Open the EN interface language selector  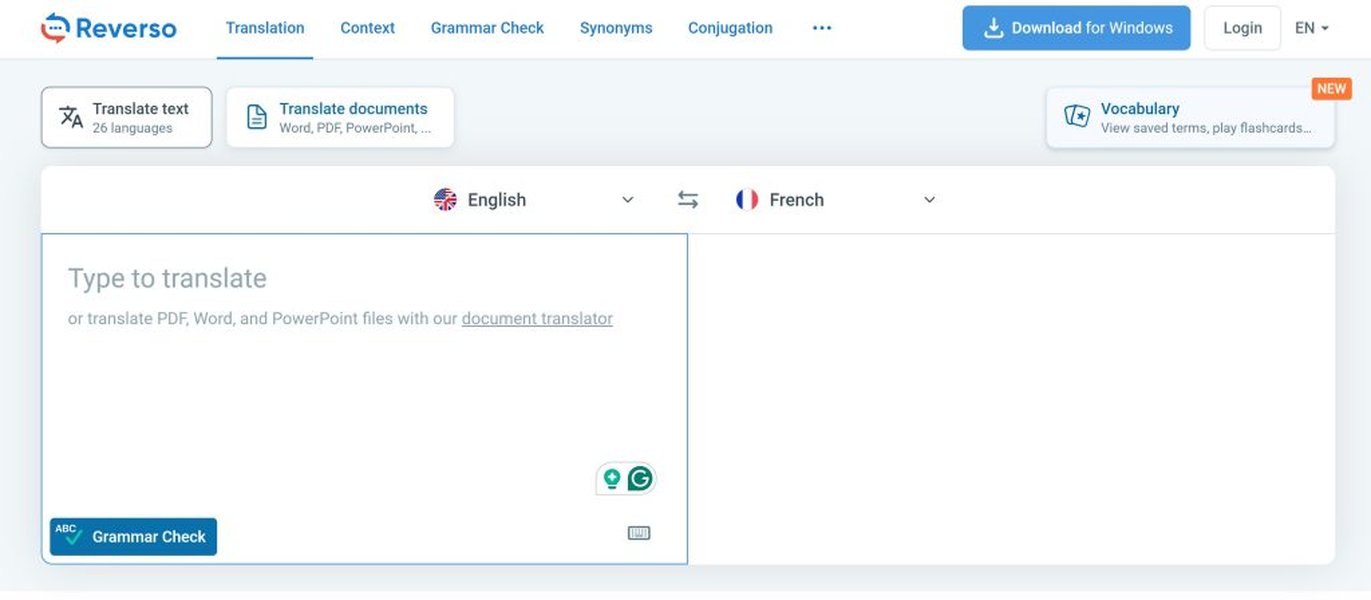1311,27
